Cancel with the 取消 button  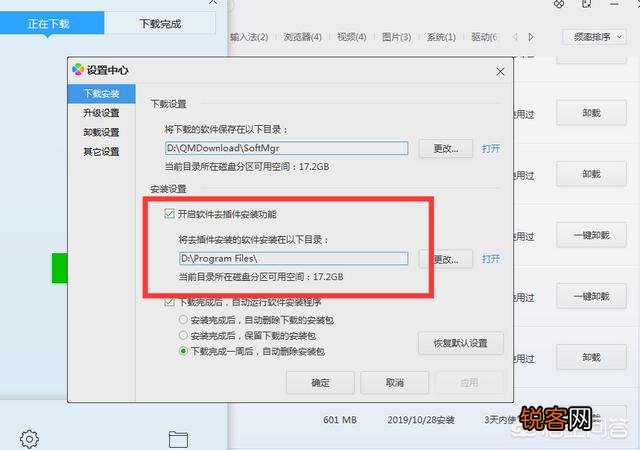tap(395, 383)
